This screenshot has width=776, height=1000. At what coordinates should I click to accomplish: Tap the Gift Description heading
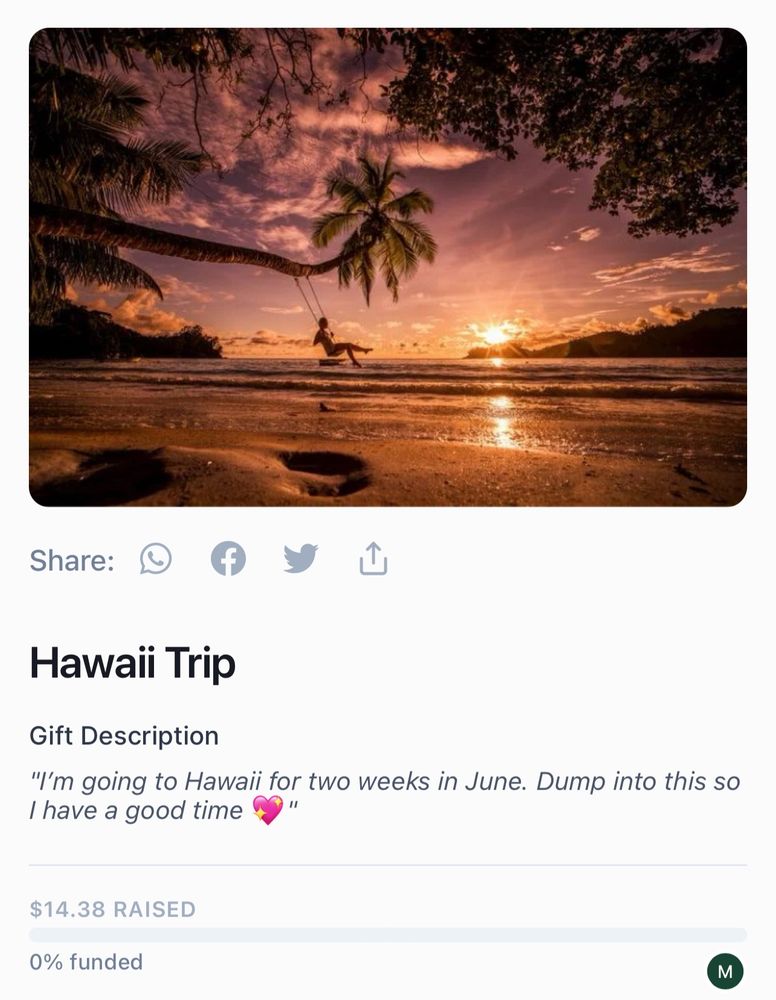coord(124,736)
